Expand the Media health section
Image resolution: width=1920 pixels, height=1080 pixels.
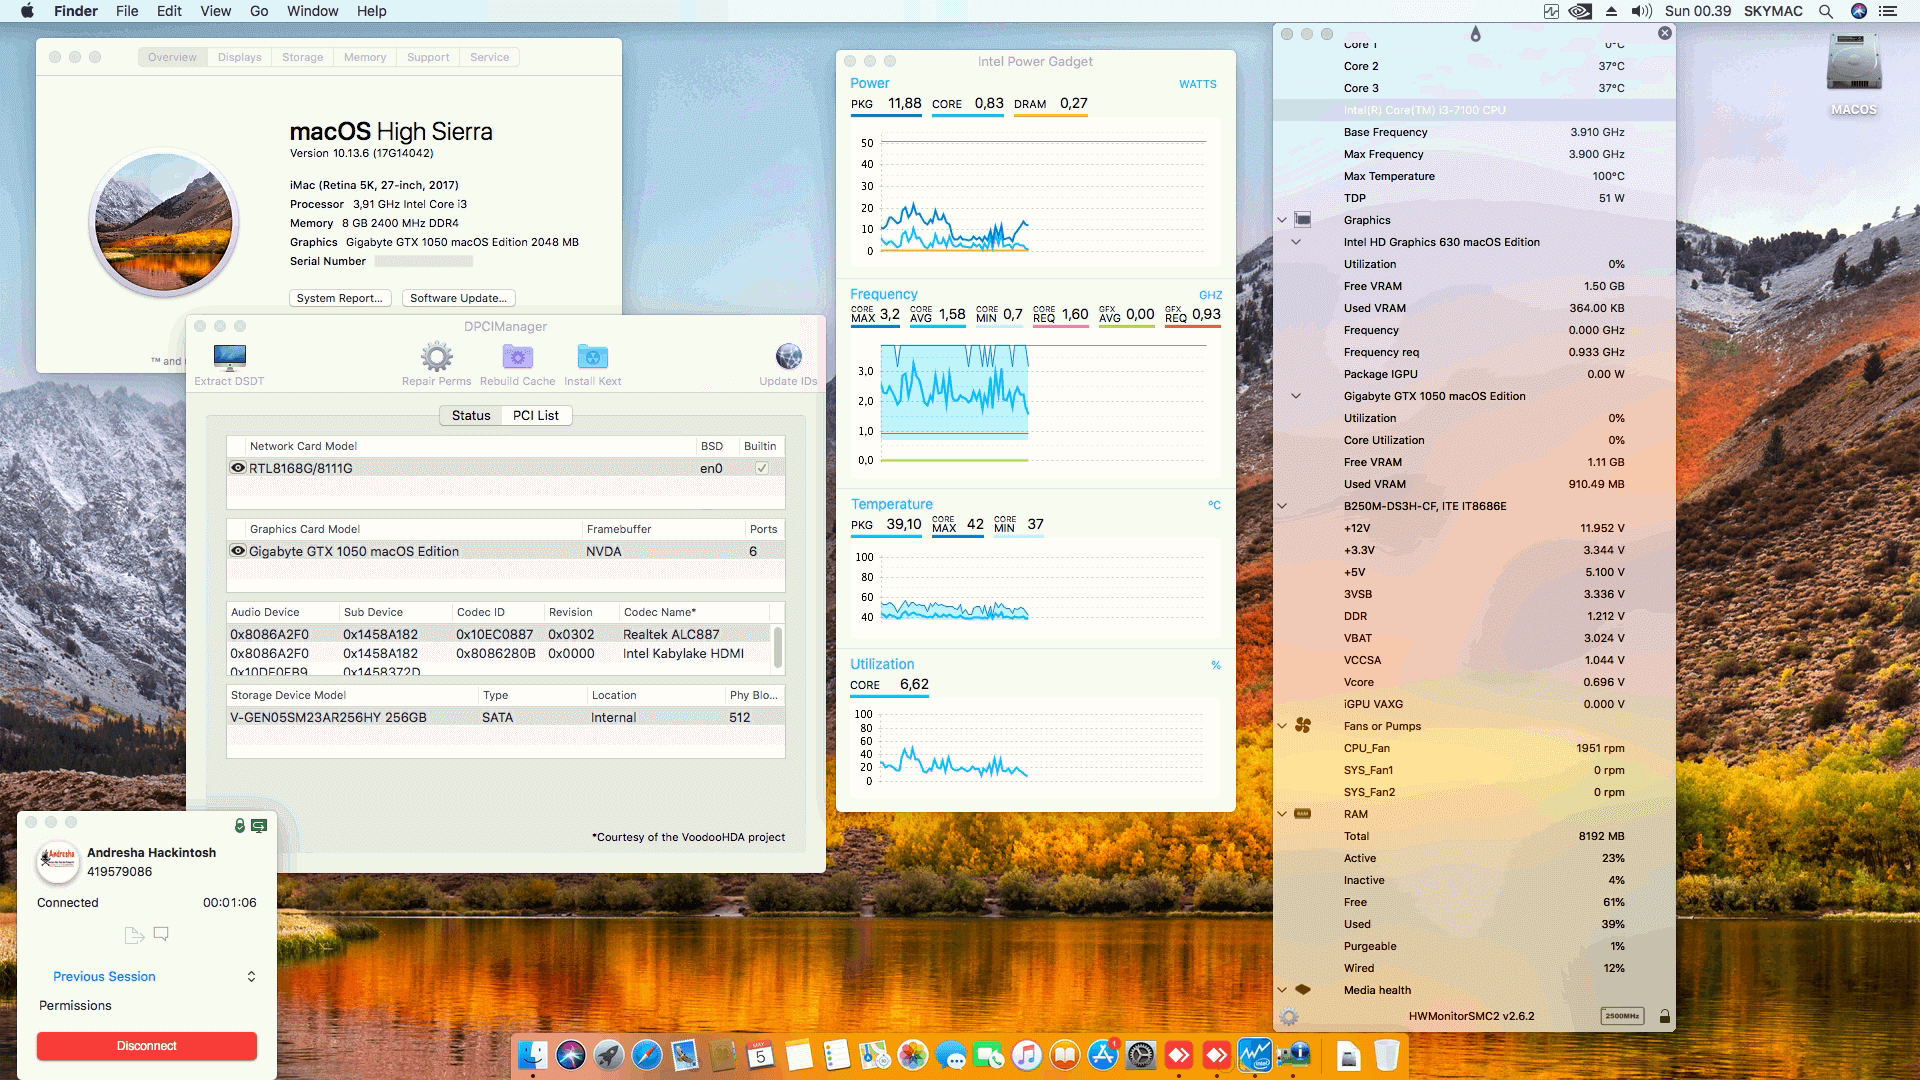[1282, 989]
